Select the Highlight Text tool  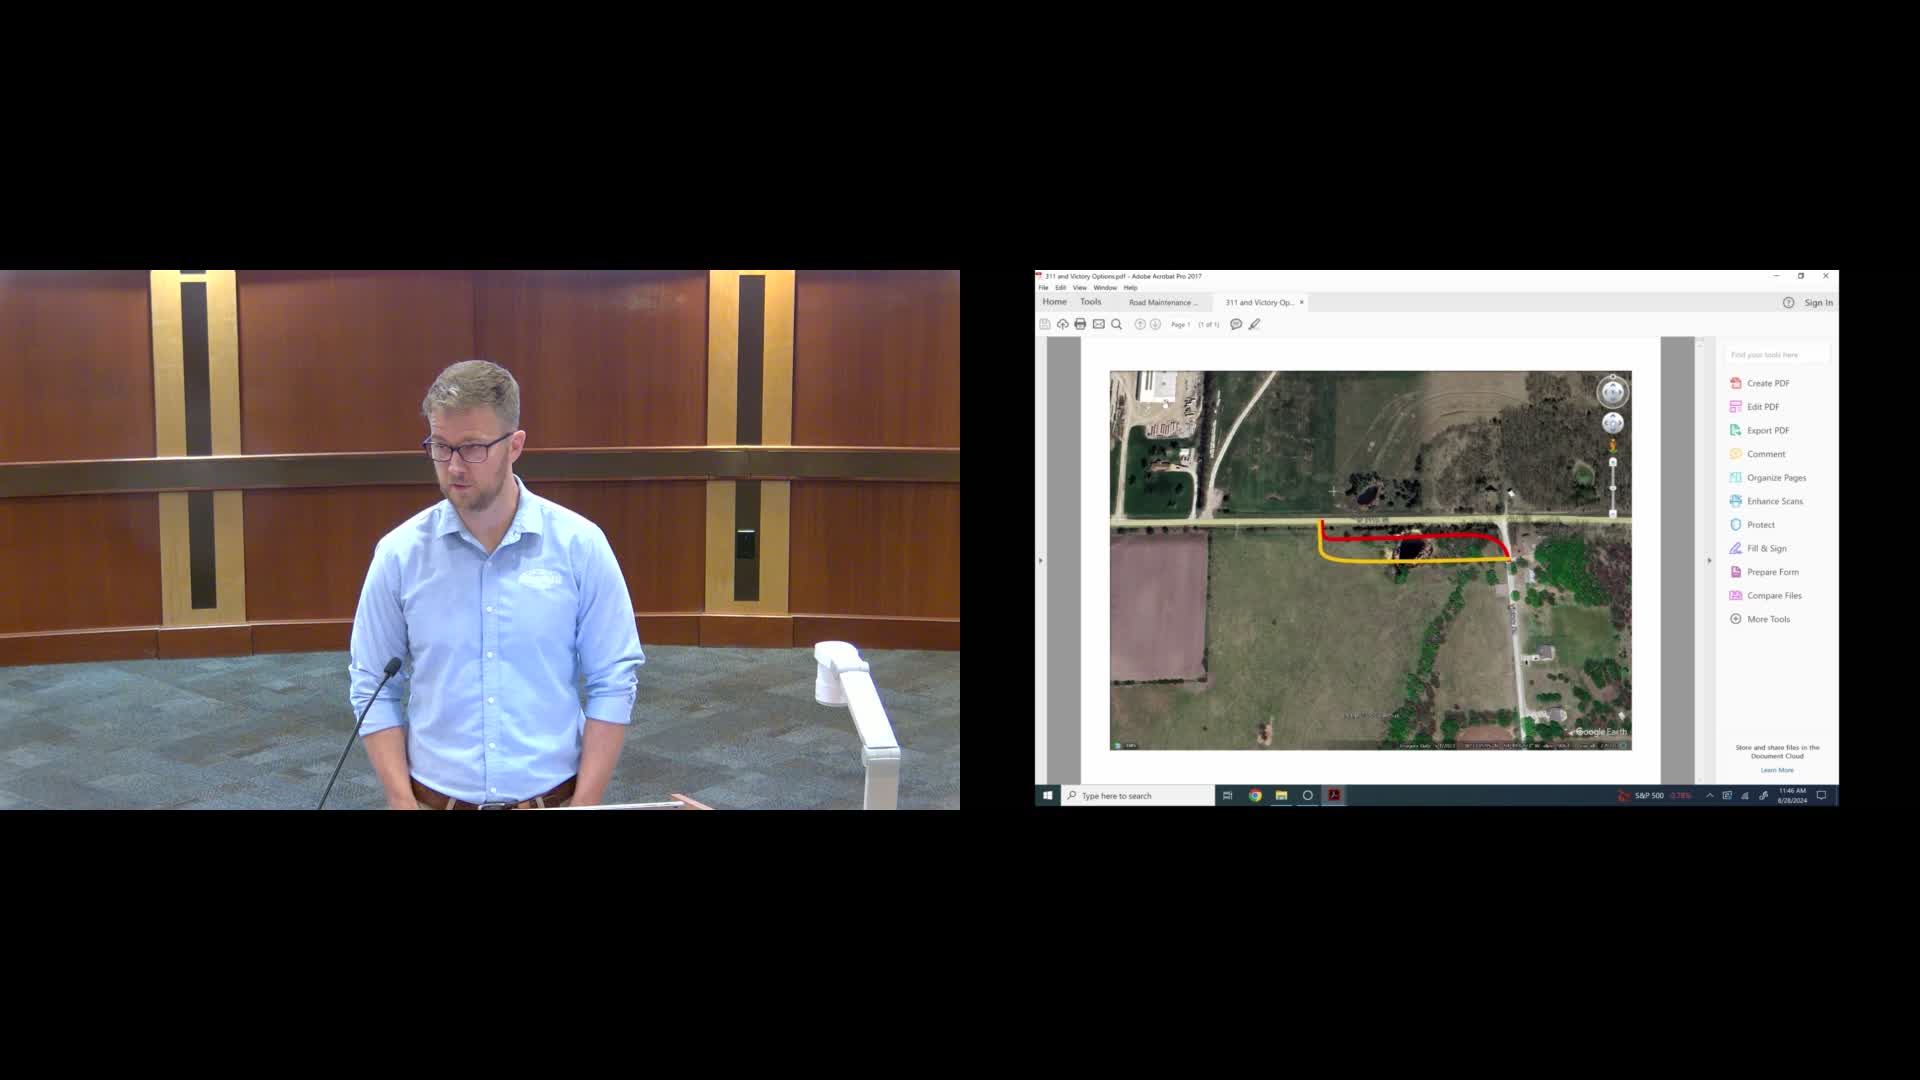click(x=1255, y=324)
